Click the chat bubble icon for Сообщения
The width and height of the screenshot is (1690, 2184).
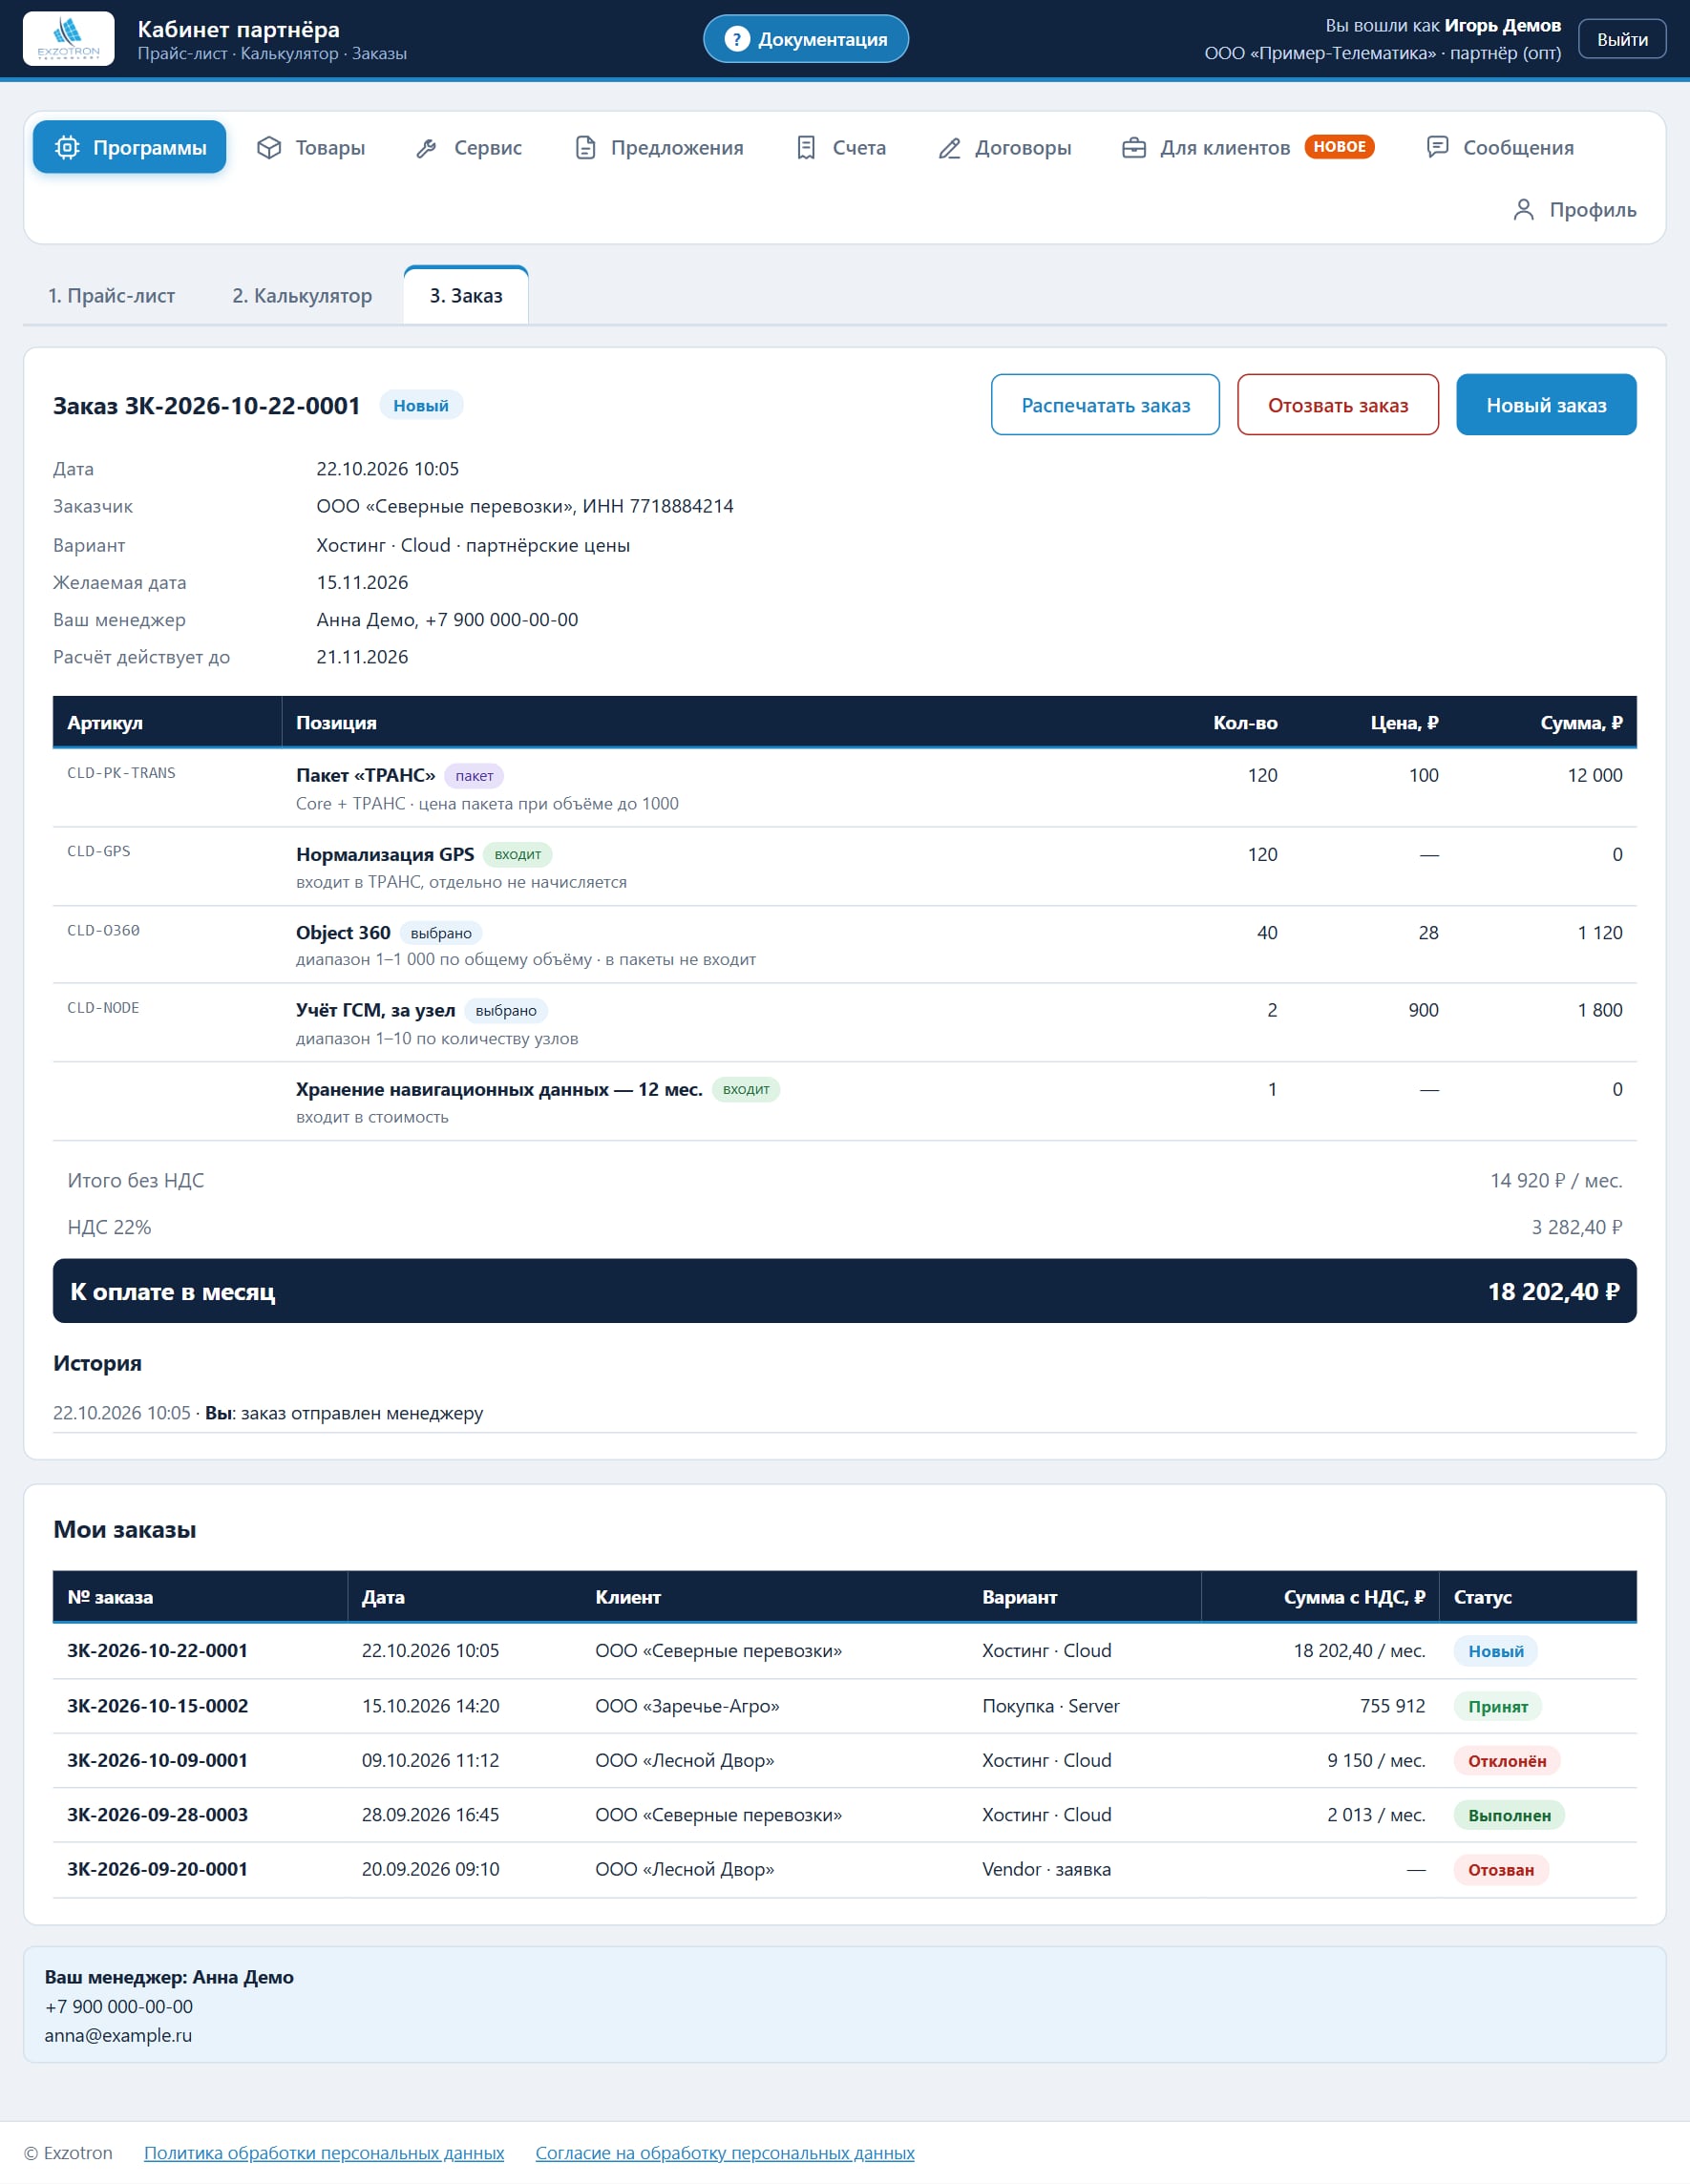pyautogui.click(x=1437, y=147)
